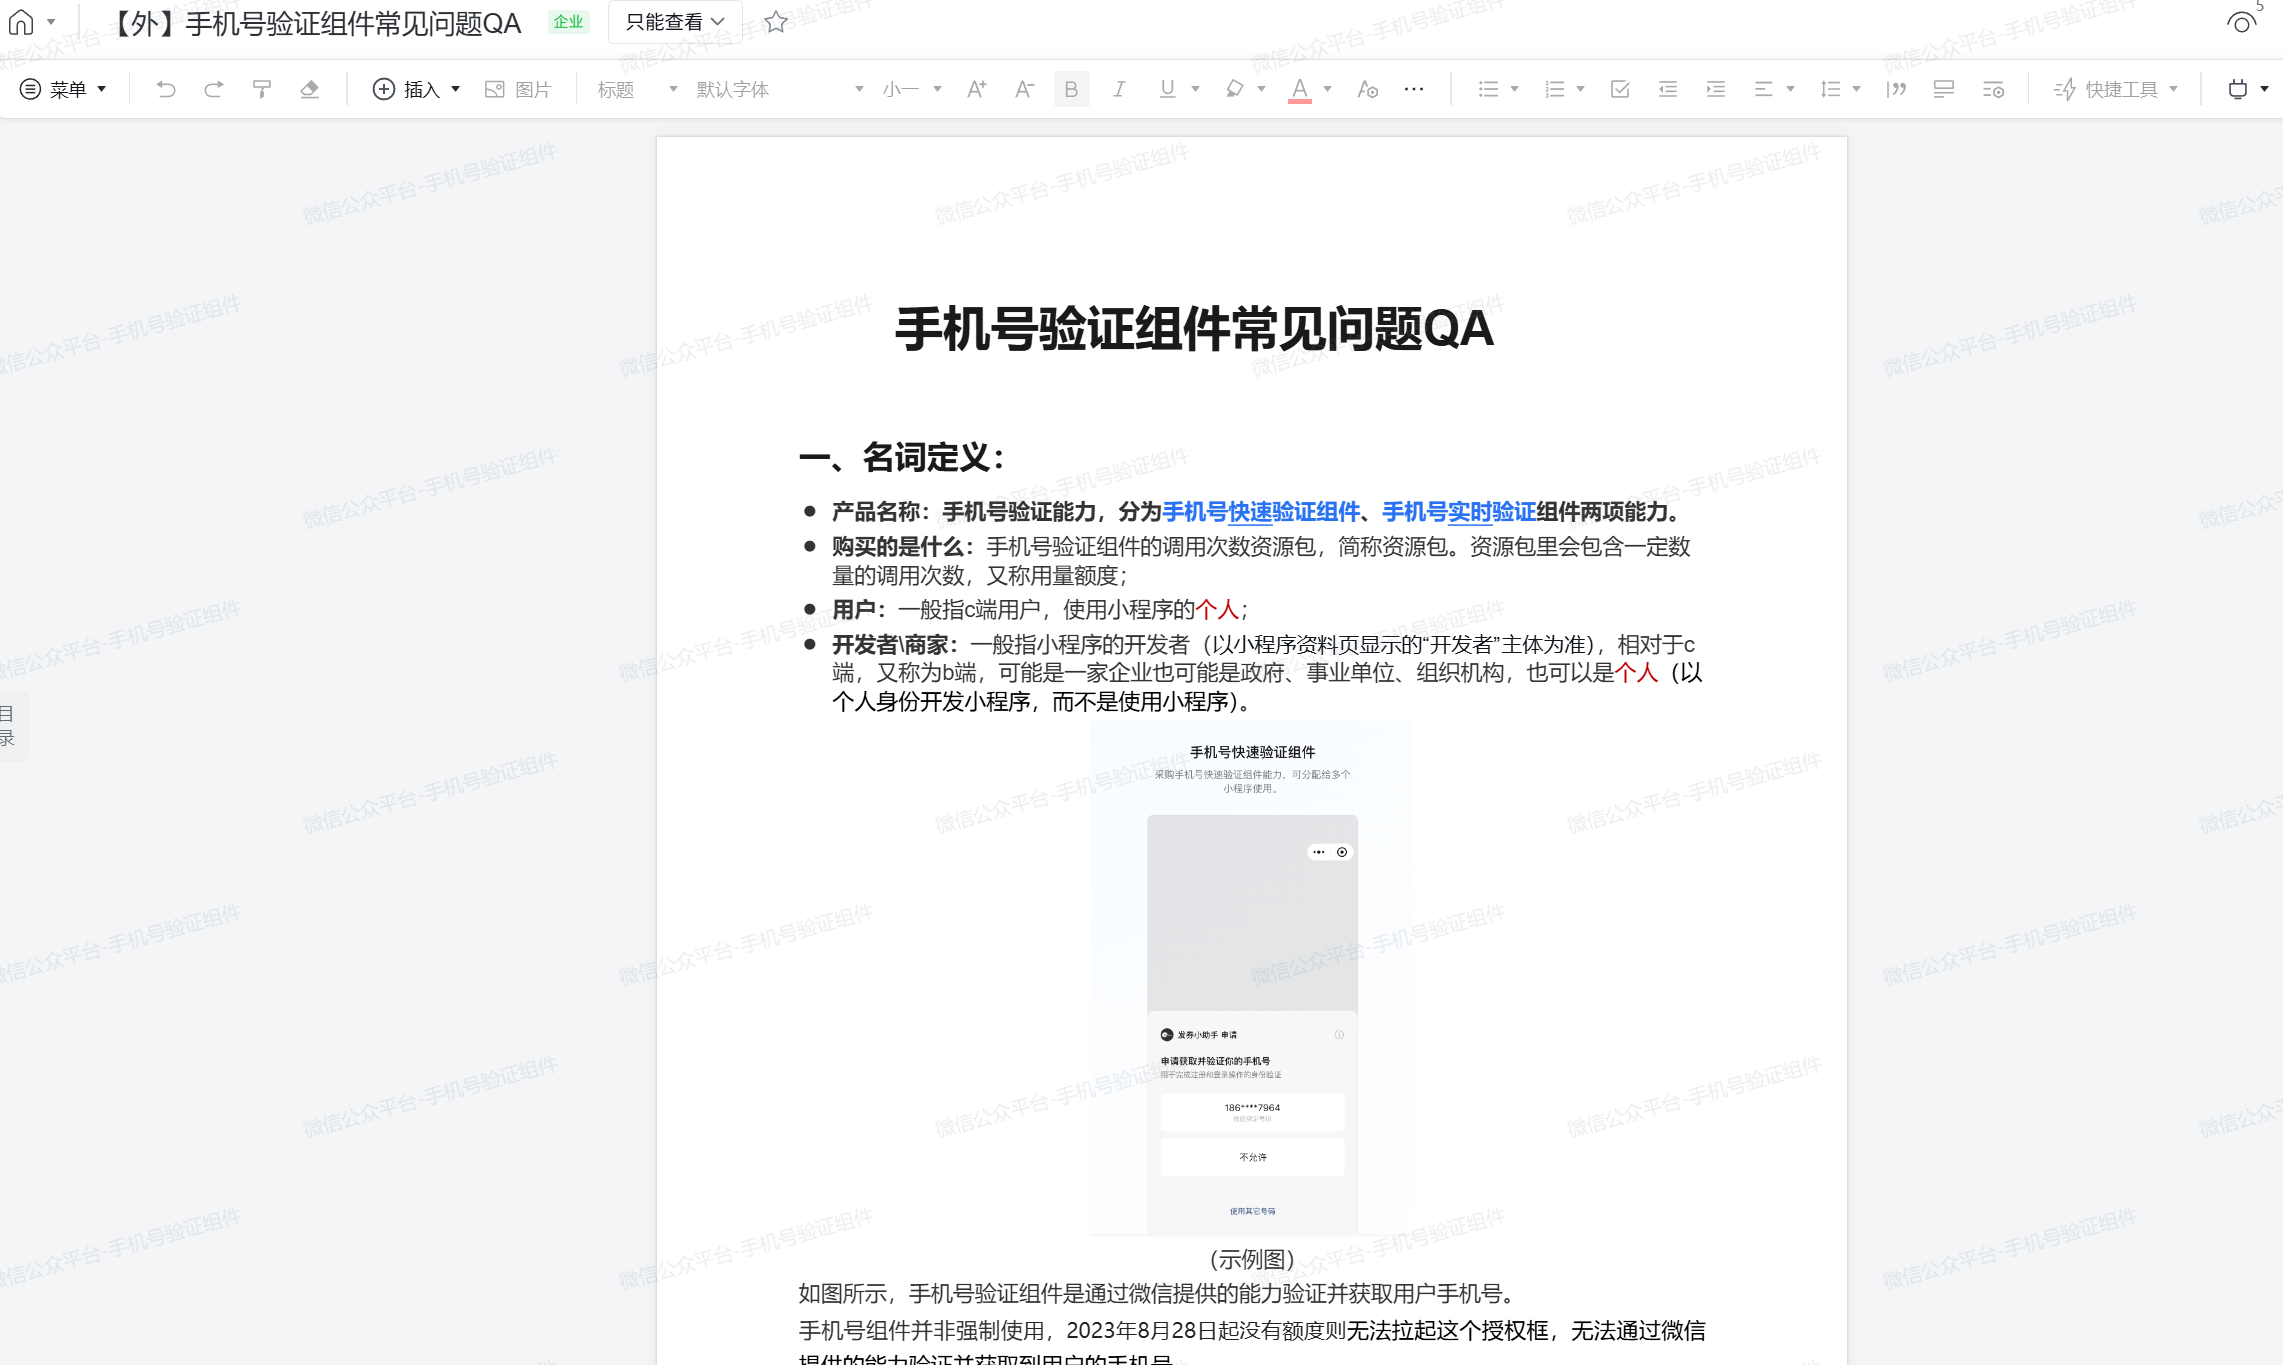Screen dimensions: 2283x1365
Task: Click the increase font size icon
Action: pos(977,90)
